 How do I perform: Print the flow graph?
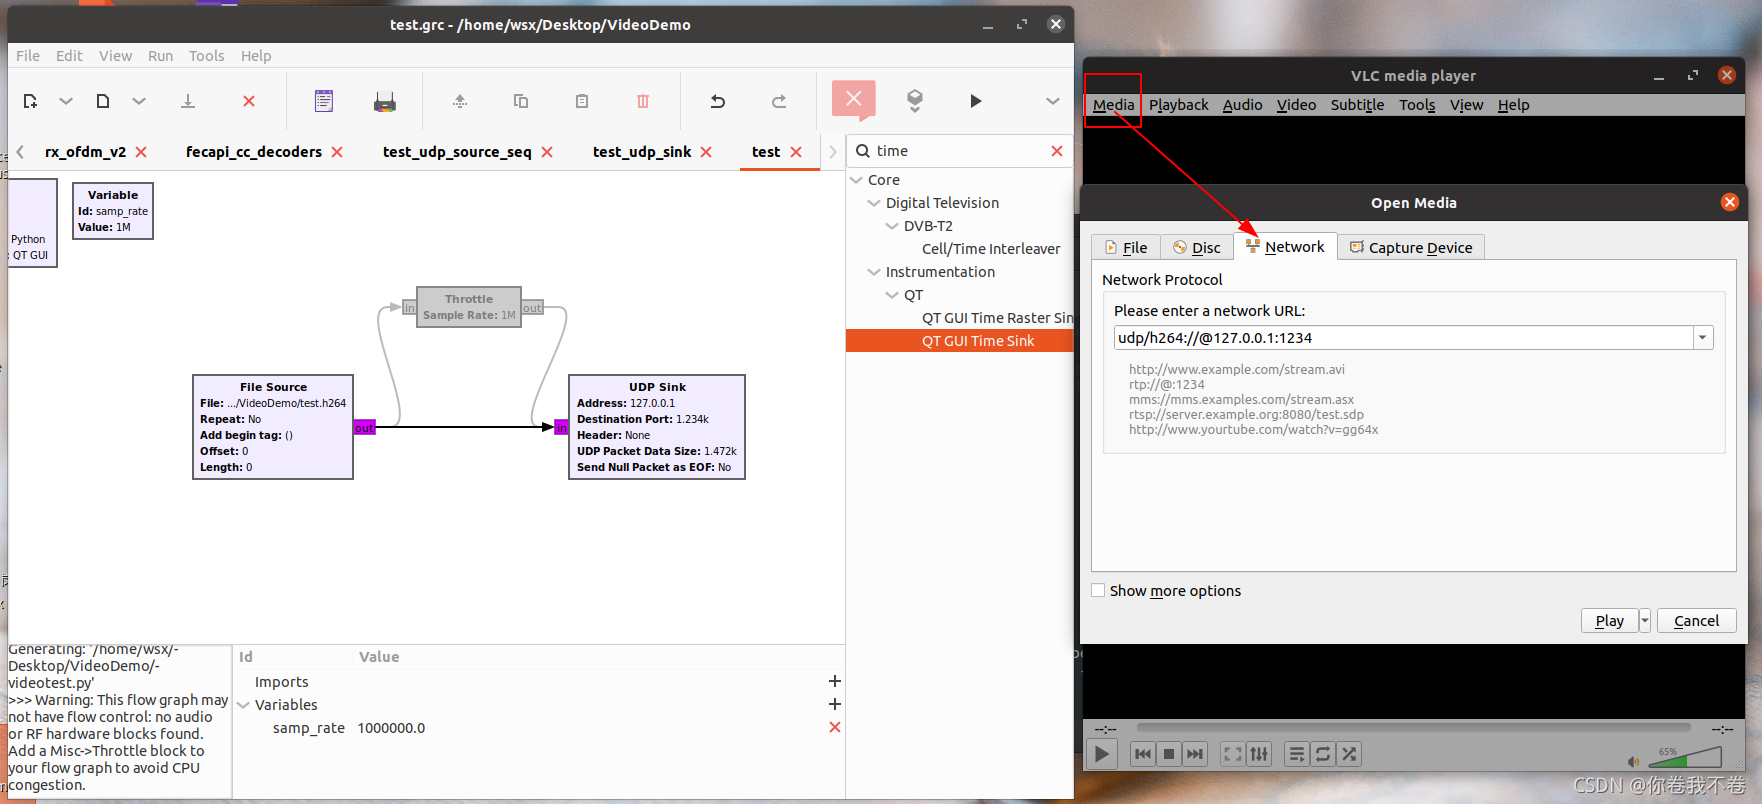[x=385, y=101]
